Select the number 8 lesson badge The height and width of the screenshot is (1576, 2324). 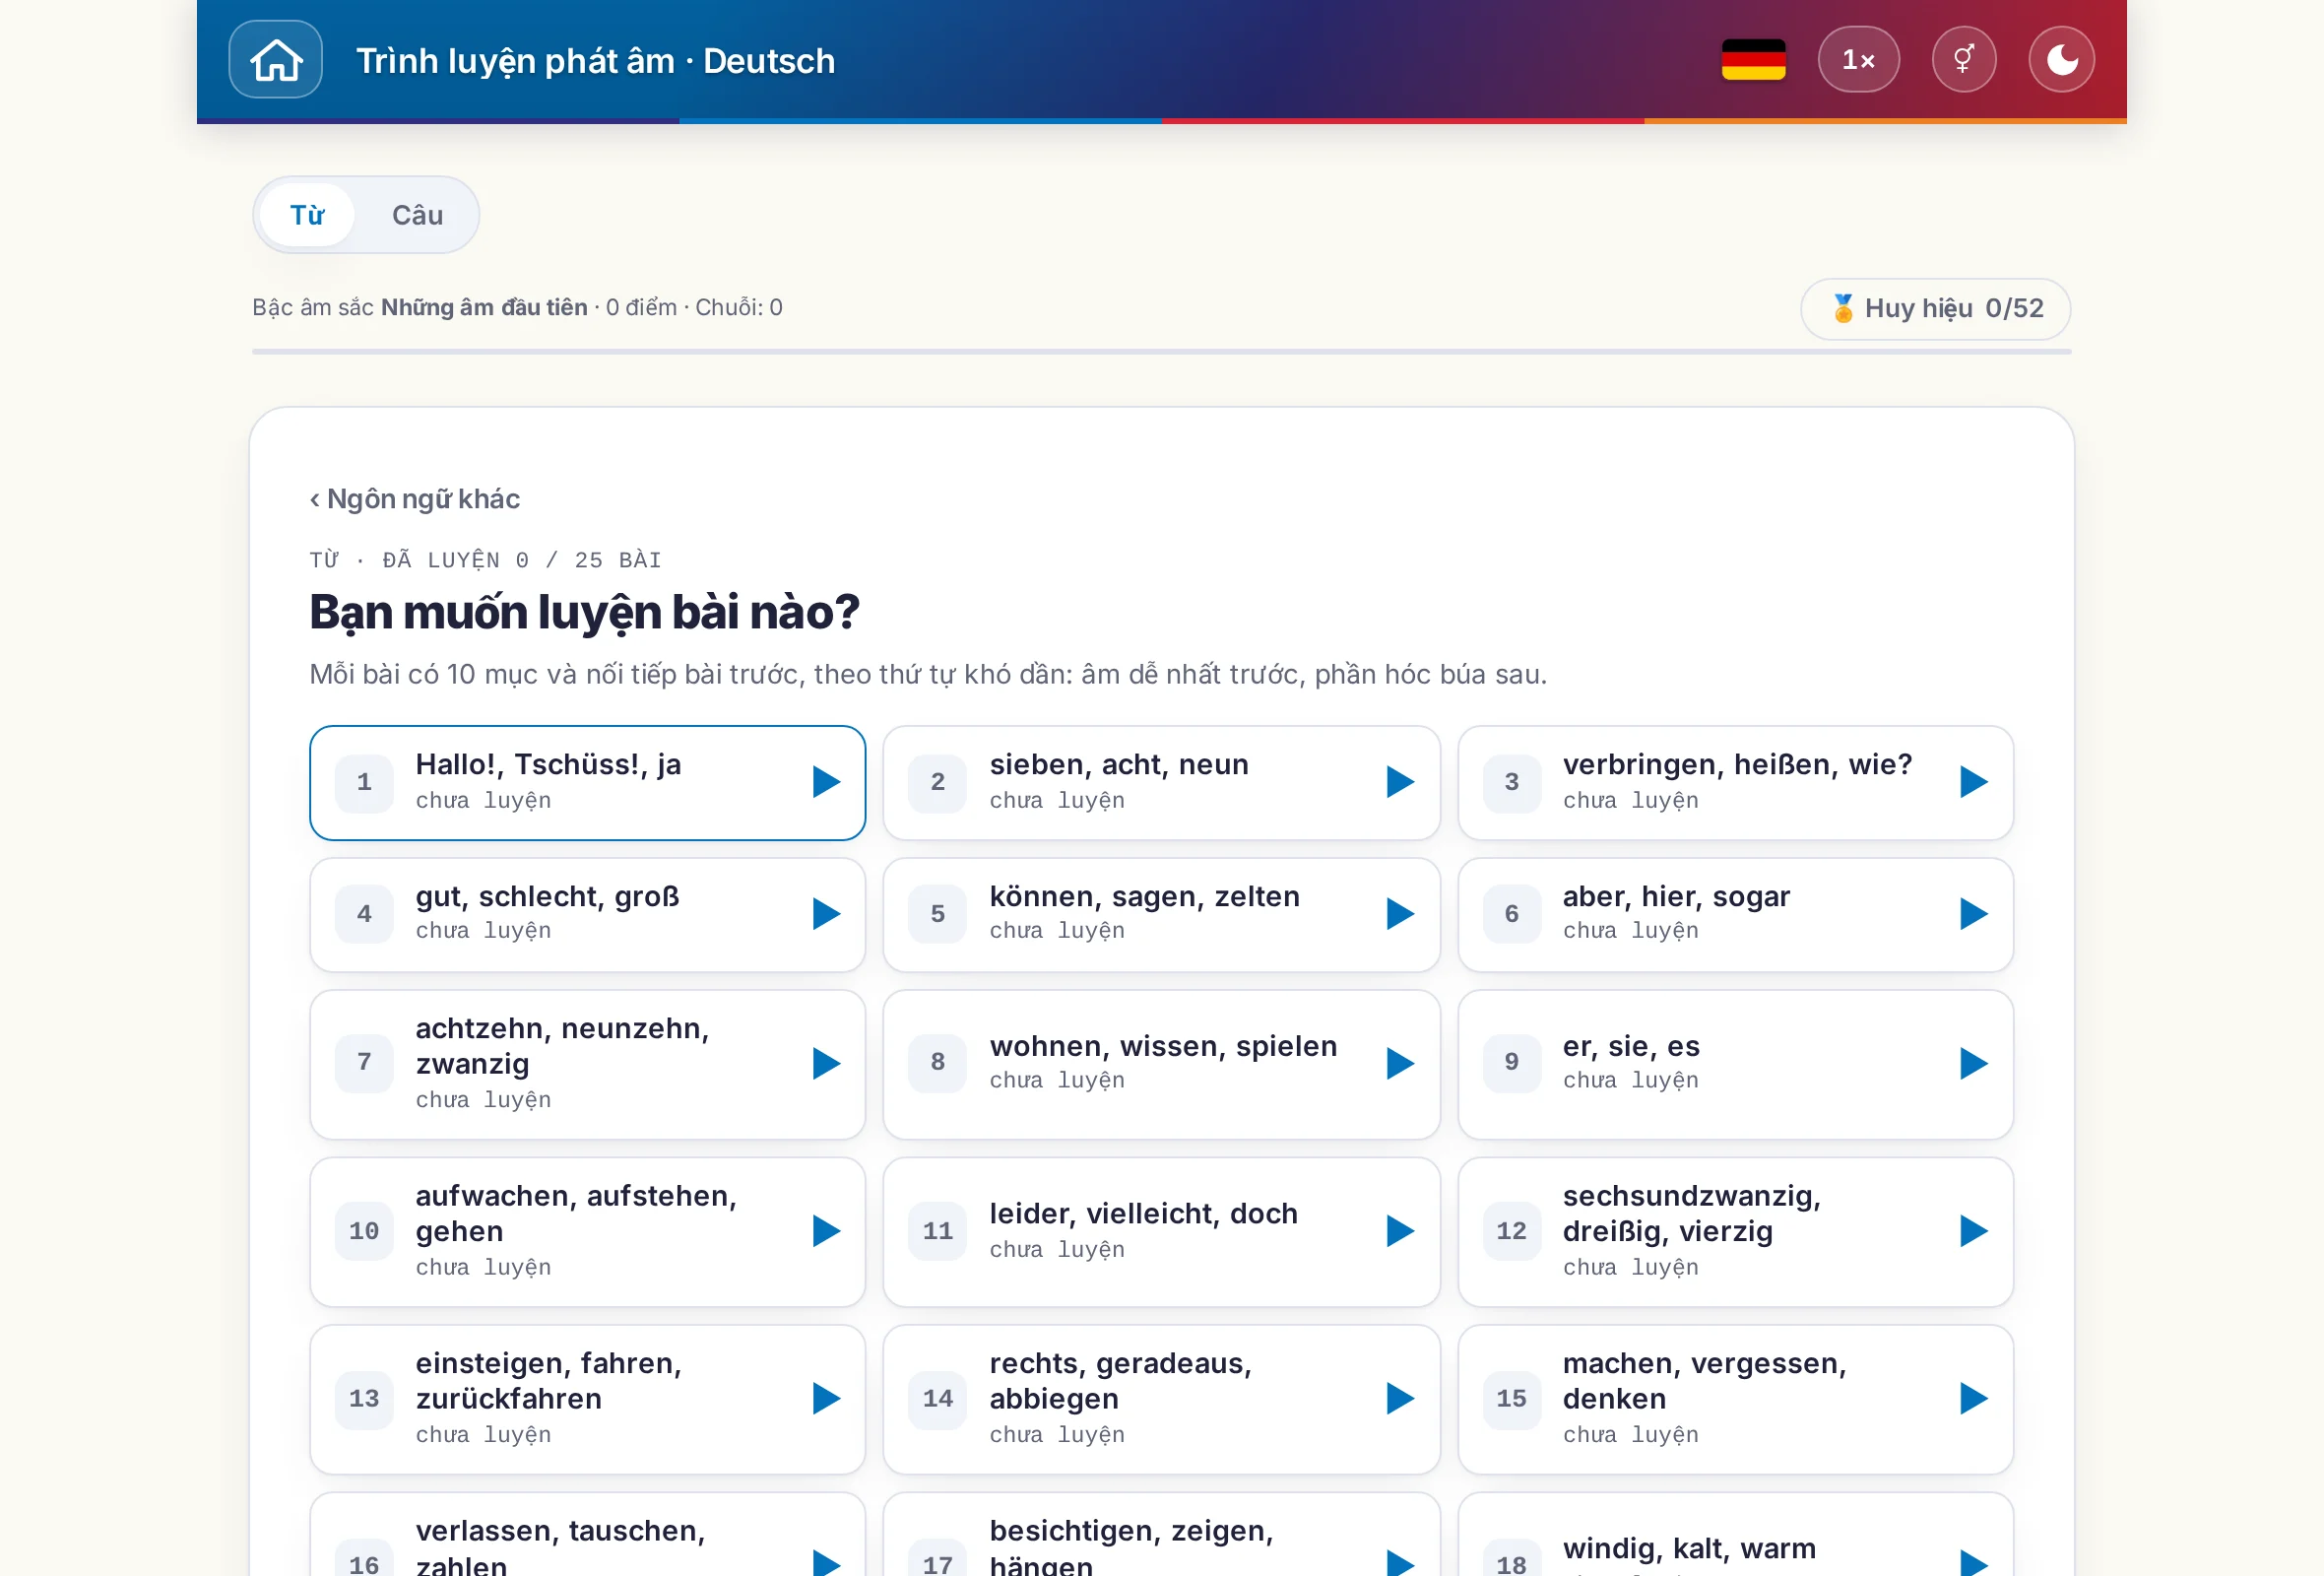click(x=937, y=1064)
